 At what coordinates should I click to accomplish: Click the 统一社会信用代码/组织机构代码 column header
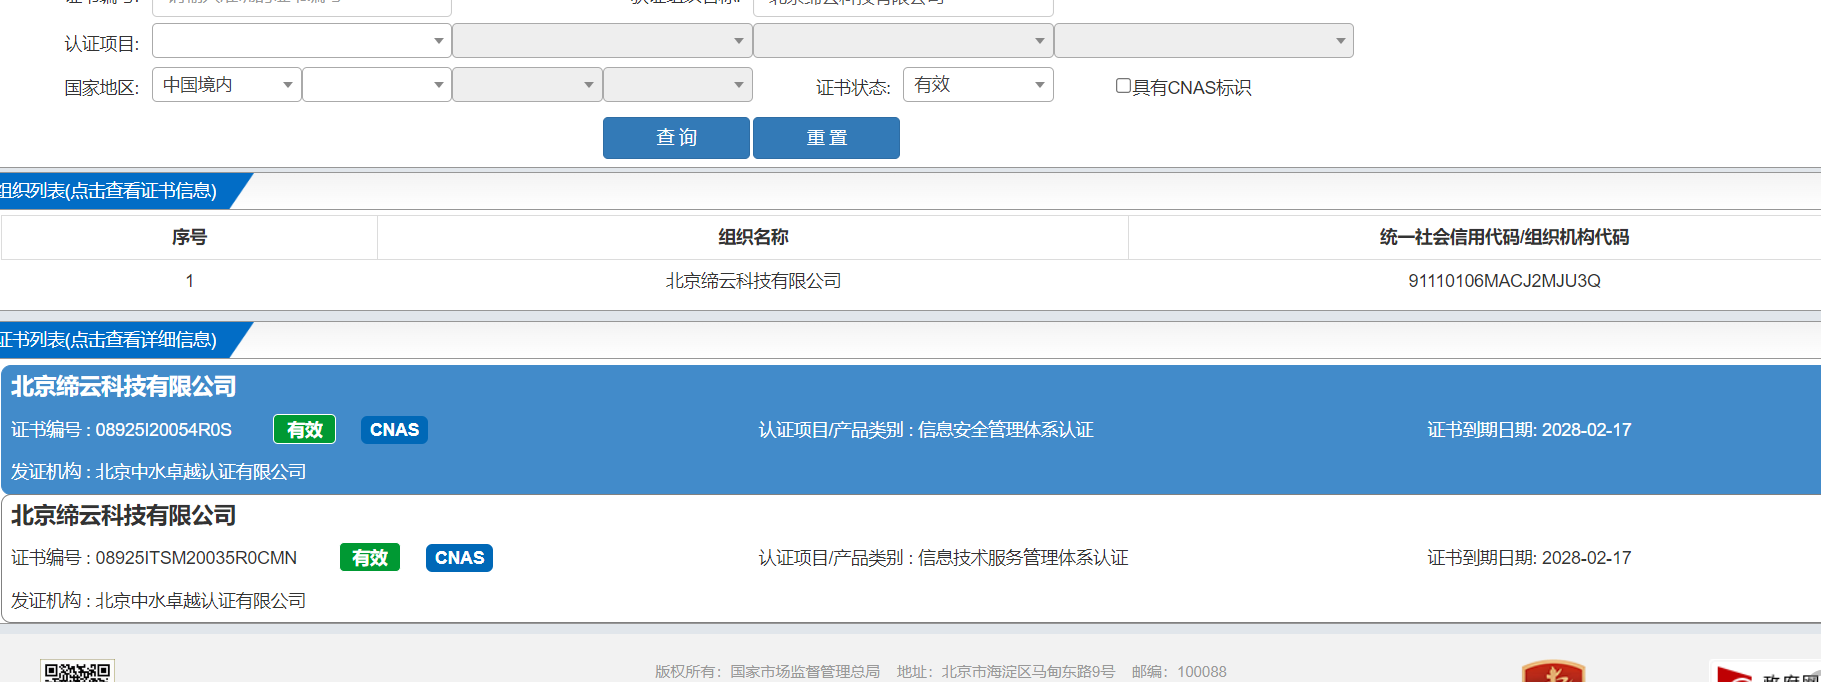1504,237
